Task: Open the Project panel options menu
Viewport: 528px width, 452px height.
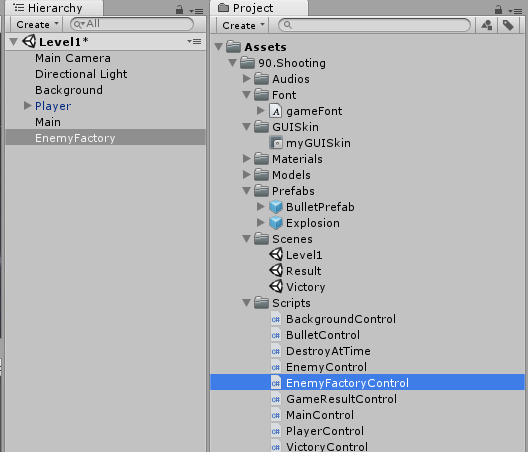Action: point(516,11)
